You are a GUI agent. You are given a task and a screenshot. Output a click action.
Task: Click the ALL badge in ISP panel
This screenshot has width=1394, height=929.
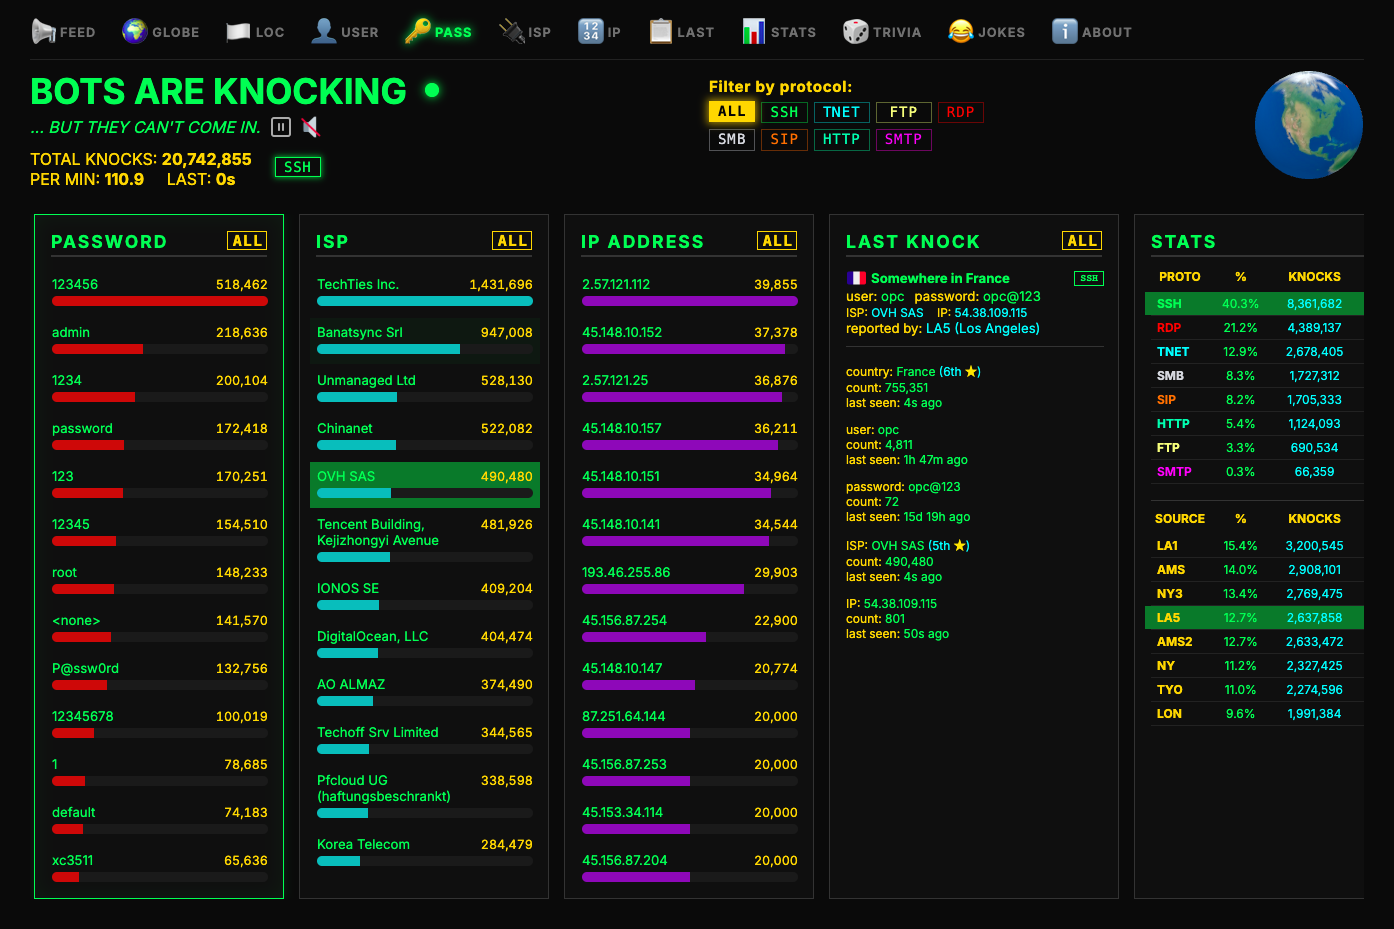click(512, 241)
